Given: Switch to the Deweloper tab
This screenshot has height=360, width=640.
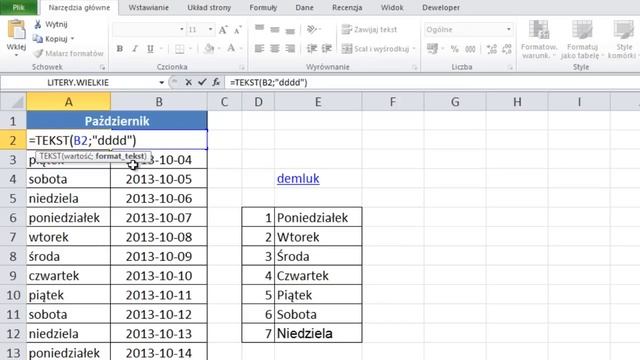Looking at the screenshot, I should [x=441, y=7].
